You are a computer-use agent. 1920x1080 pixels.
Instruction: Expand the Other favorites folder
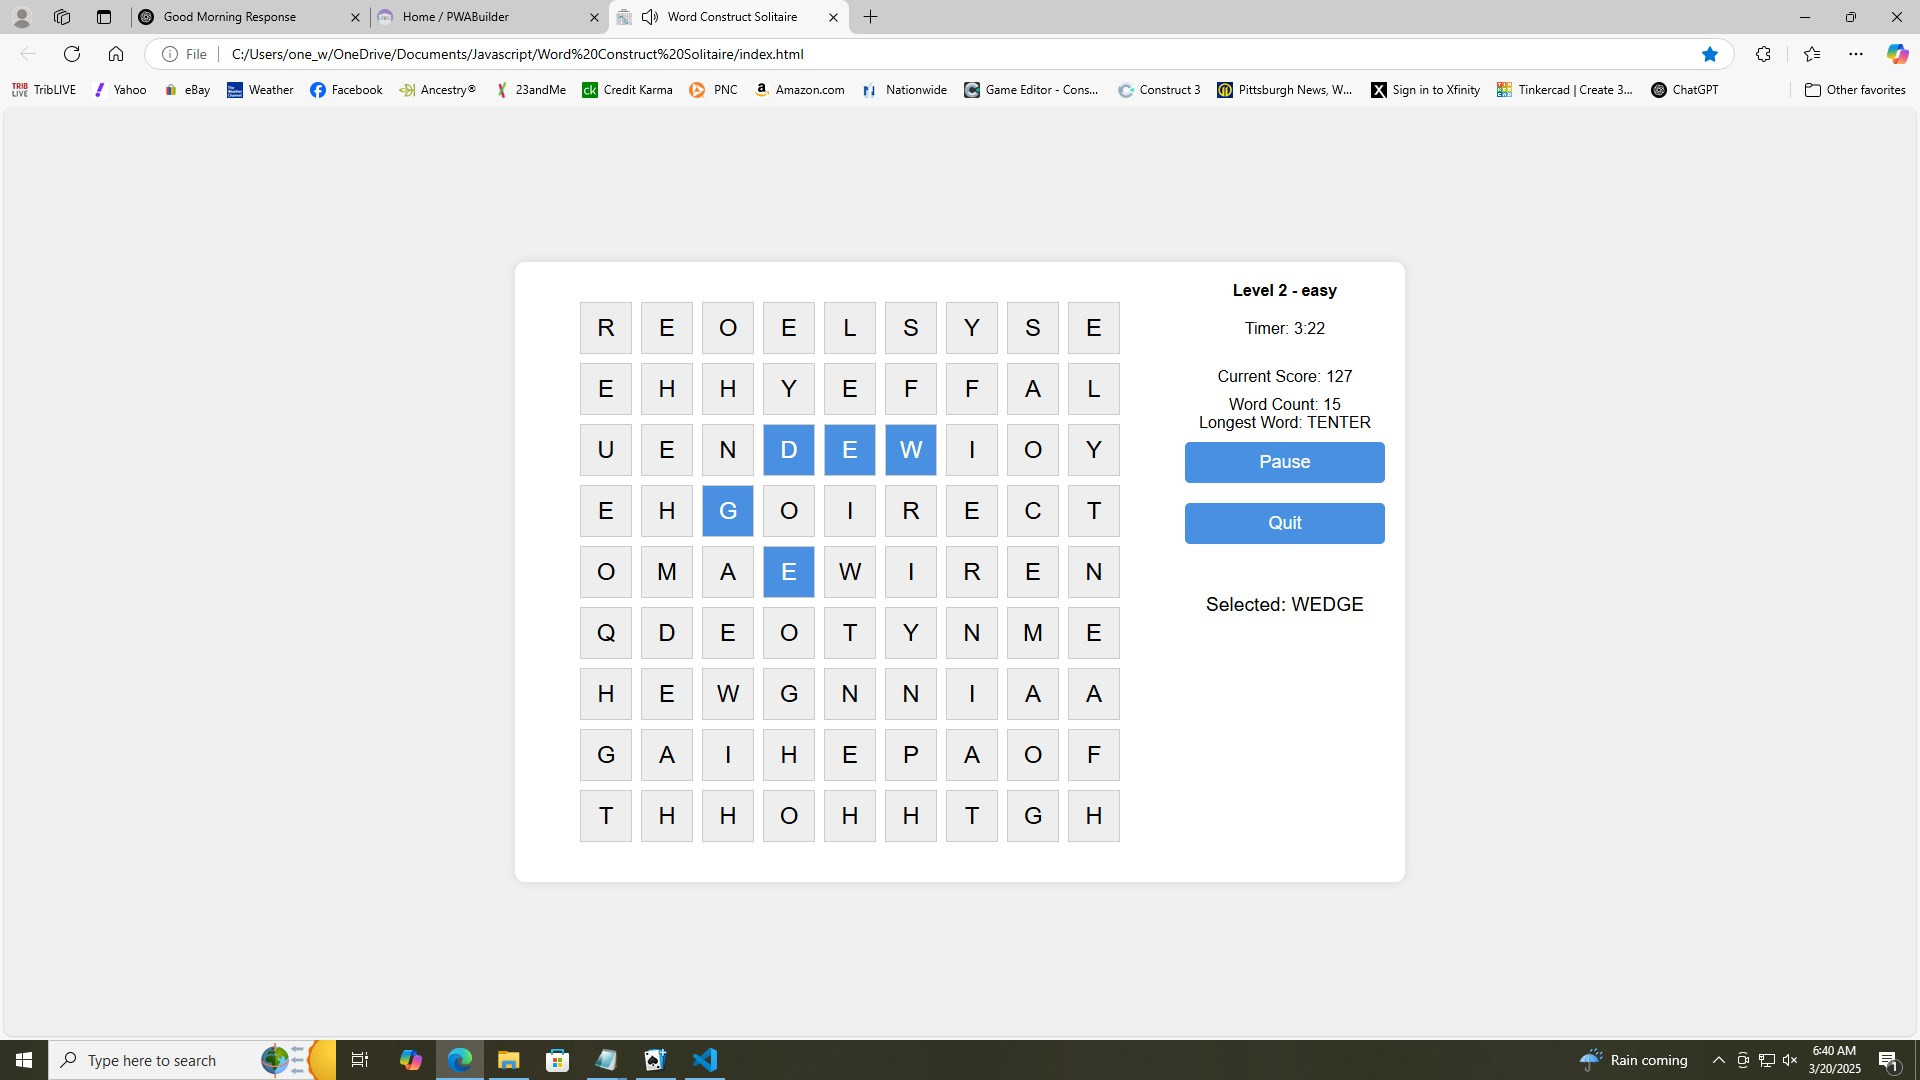click(x=1855, y=90)
